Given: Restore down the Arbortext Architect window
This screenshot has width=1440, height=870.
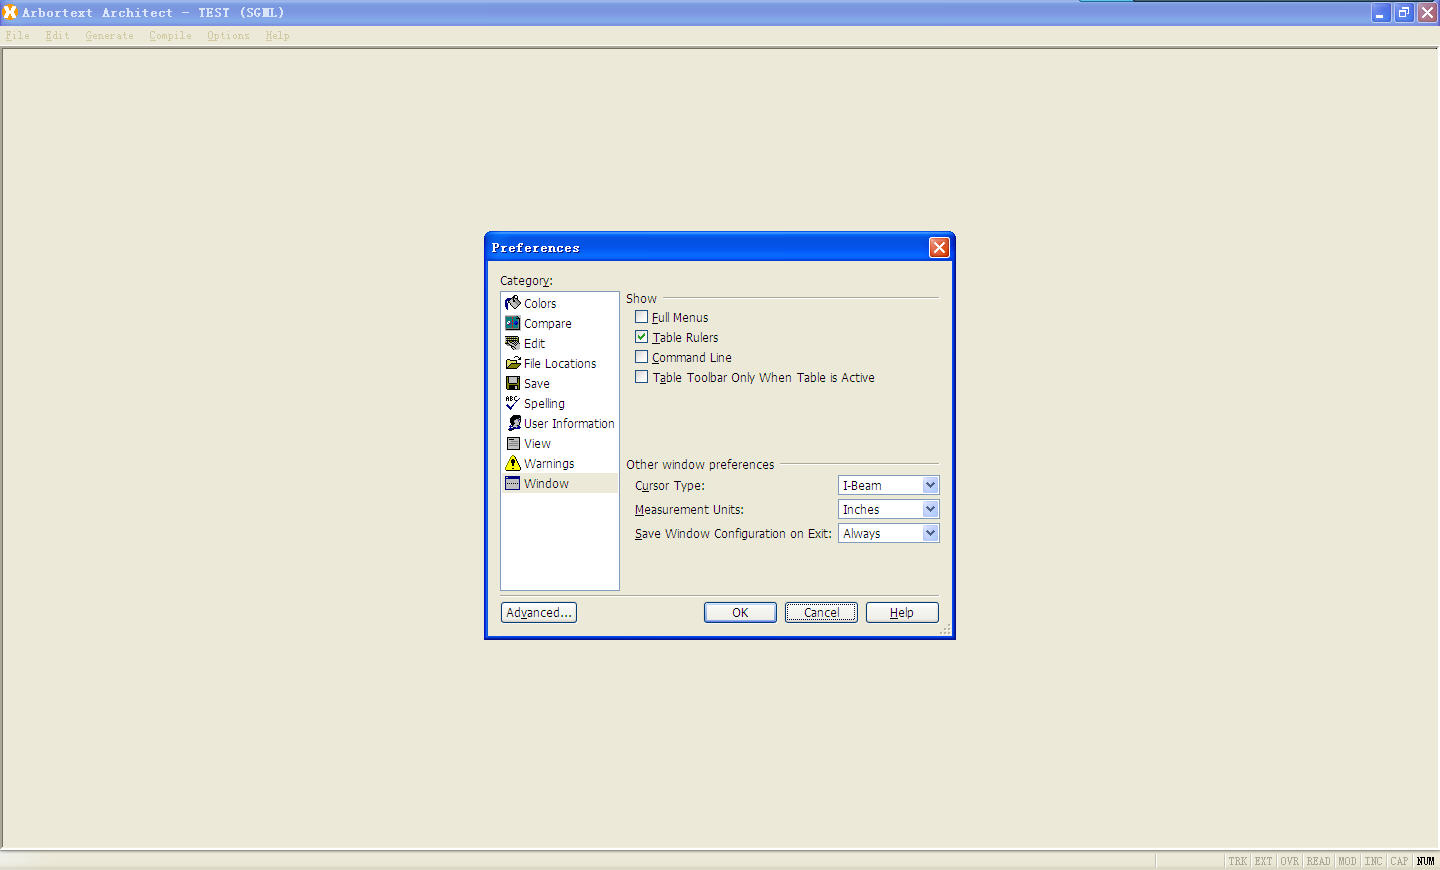Looking at the screenshot, I should 1404,12.
